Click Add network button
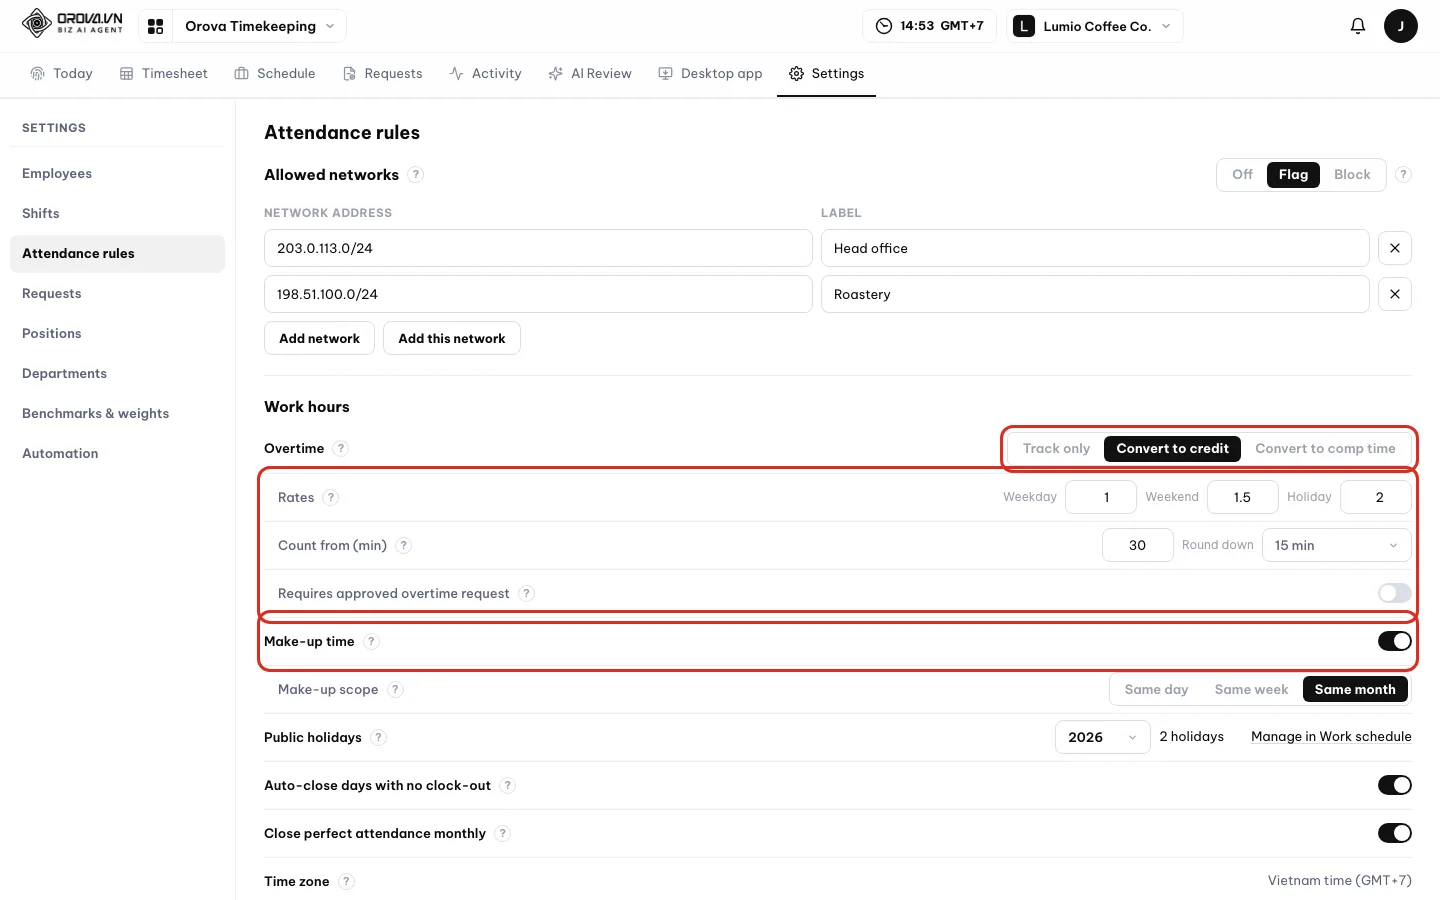Image resolution: width=1440 pixels, height=900 pixels. click(319, 338)
